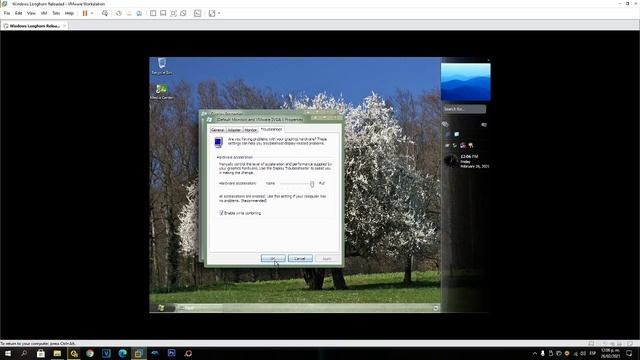Viewport: 640px width, 360px height.
Task: Enter full screen mode via toolbar icon
Action: 173,13
